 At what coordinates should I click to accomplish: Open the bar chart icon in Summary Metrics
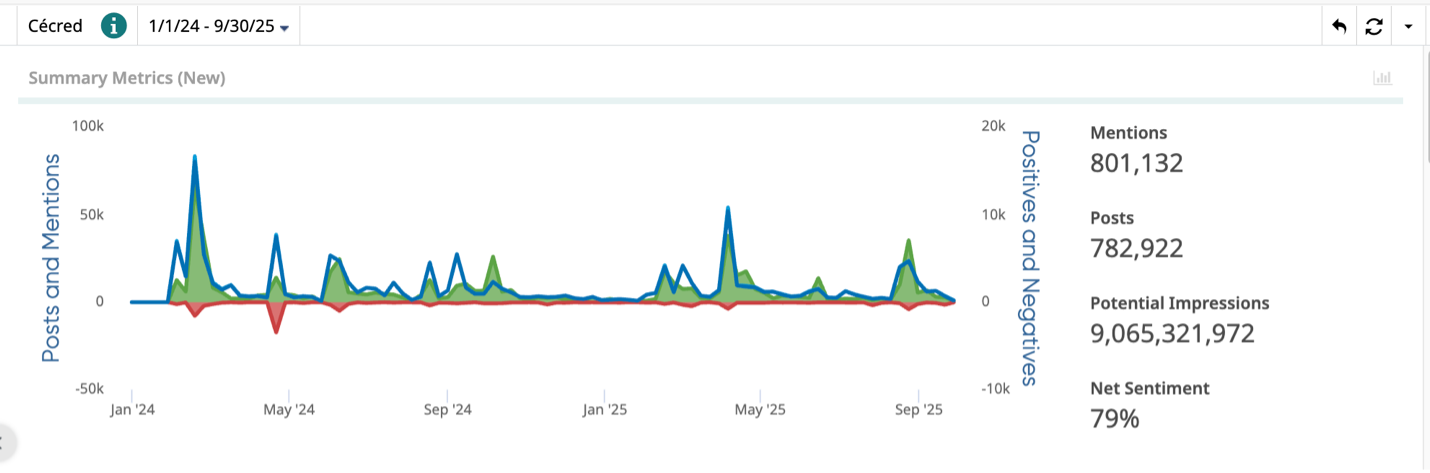click(1383, 78)
